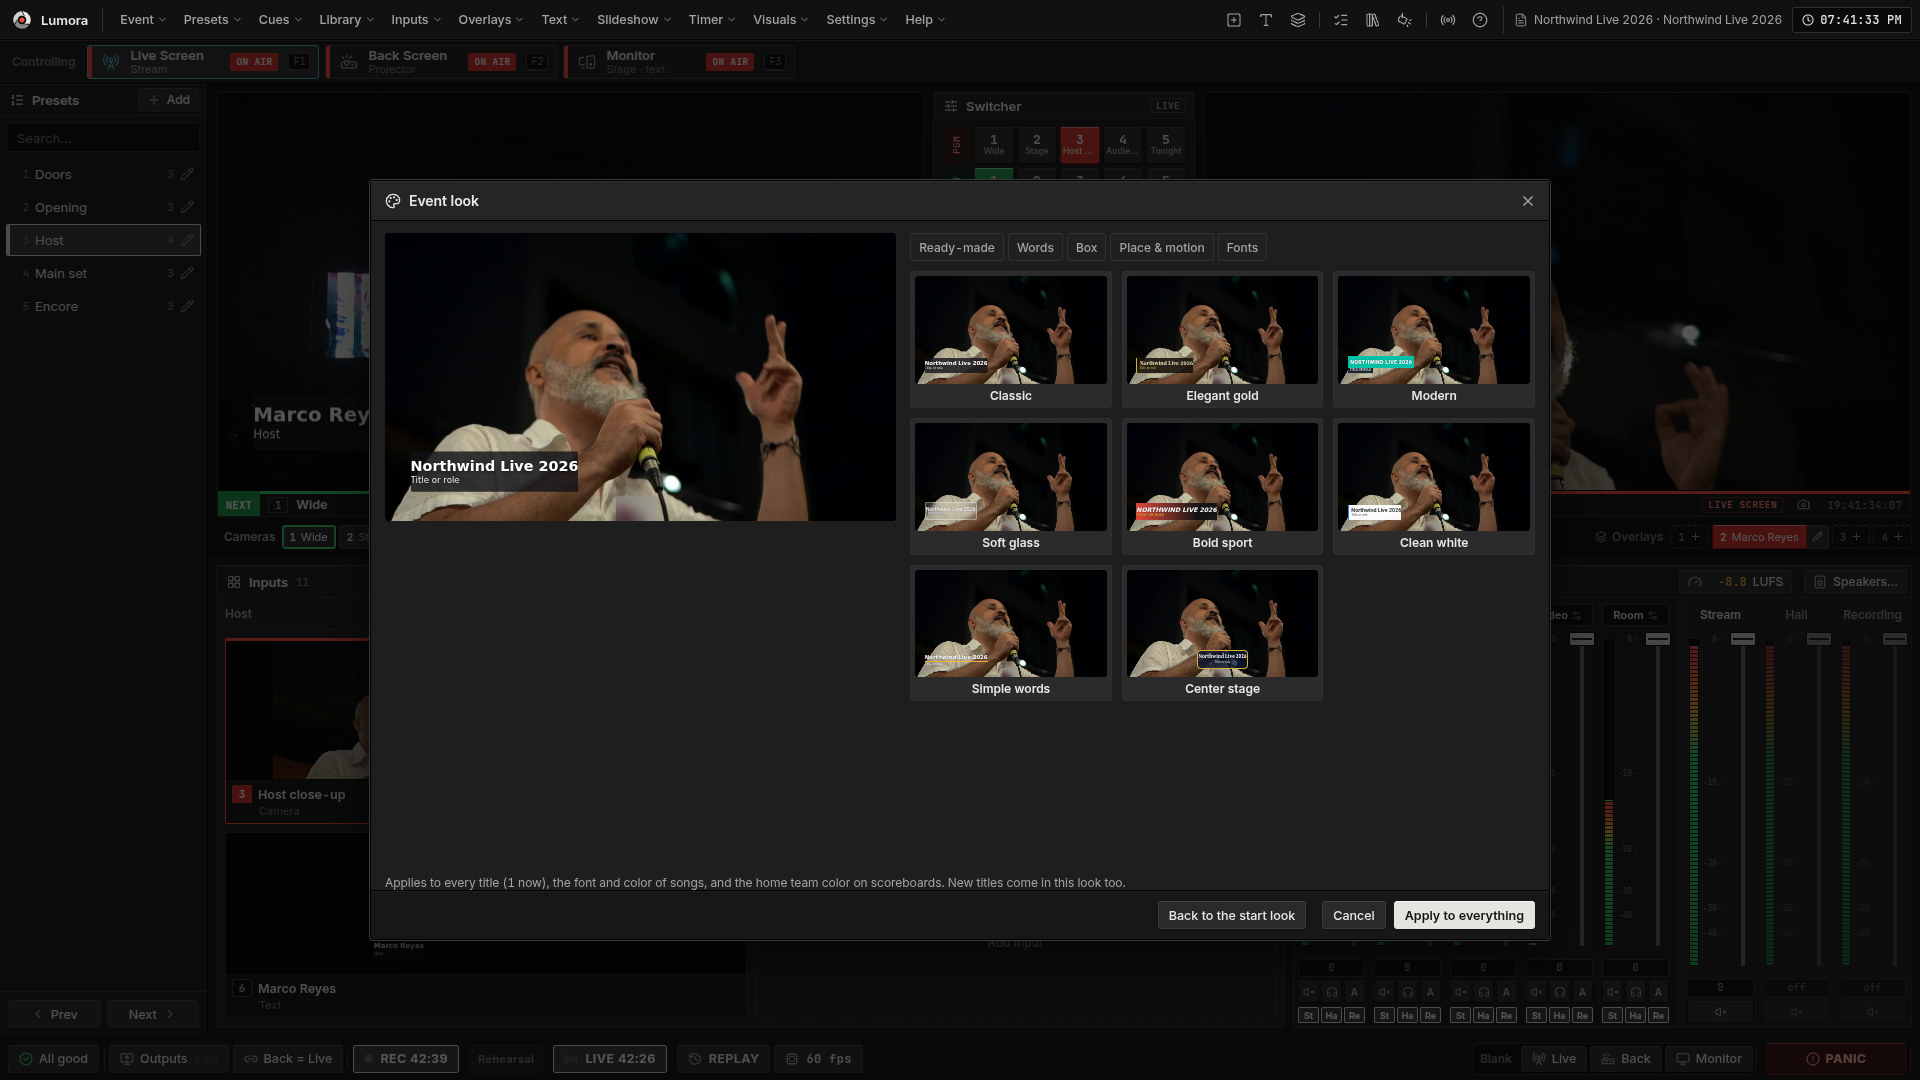Toggle Blank for the Back screen
Screen dimensions: 1920x1080
pyautogui.click(x=1626, y=1059)
